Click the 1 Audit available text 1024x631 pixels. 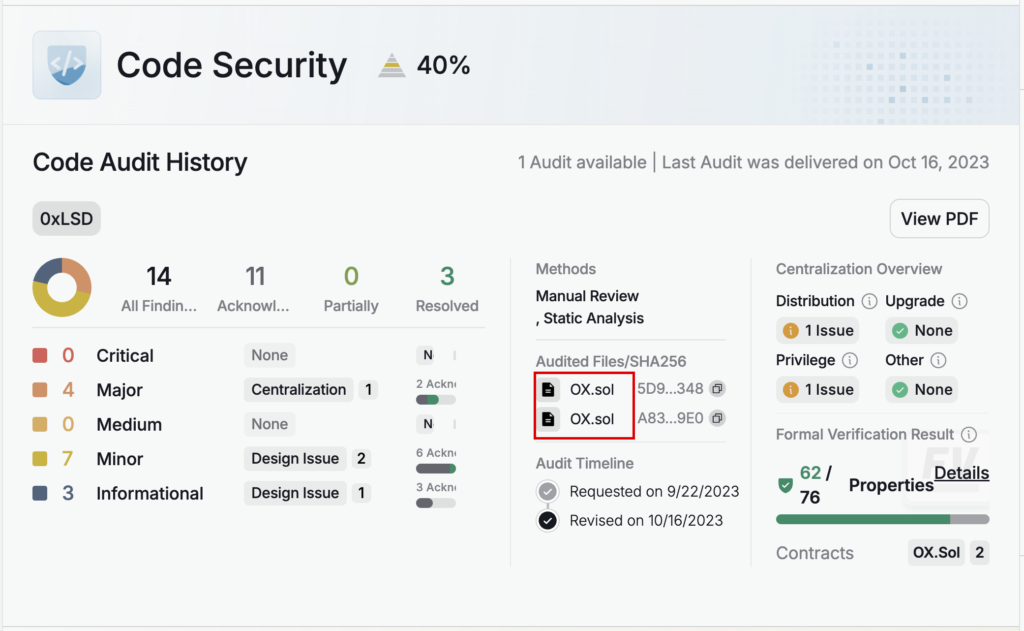[582, 162]
